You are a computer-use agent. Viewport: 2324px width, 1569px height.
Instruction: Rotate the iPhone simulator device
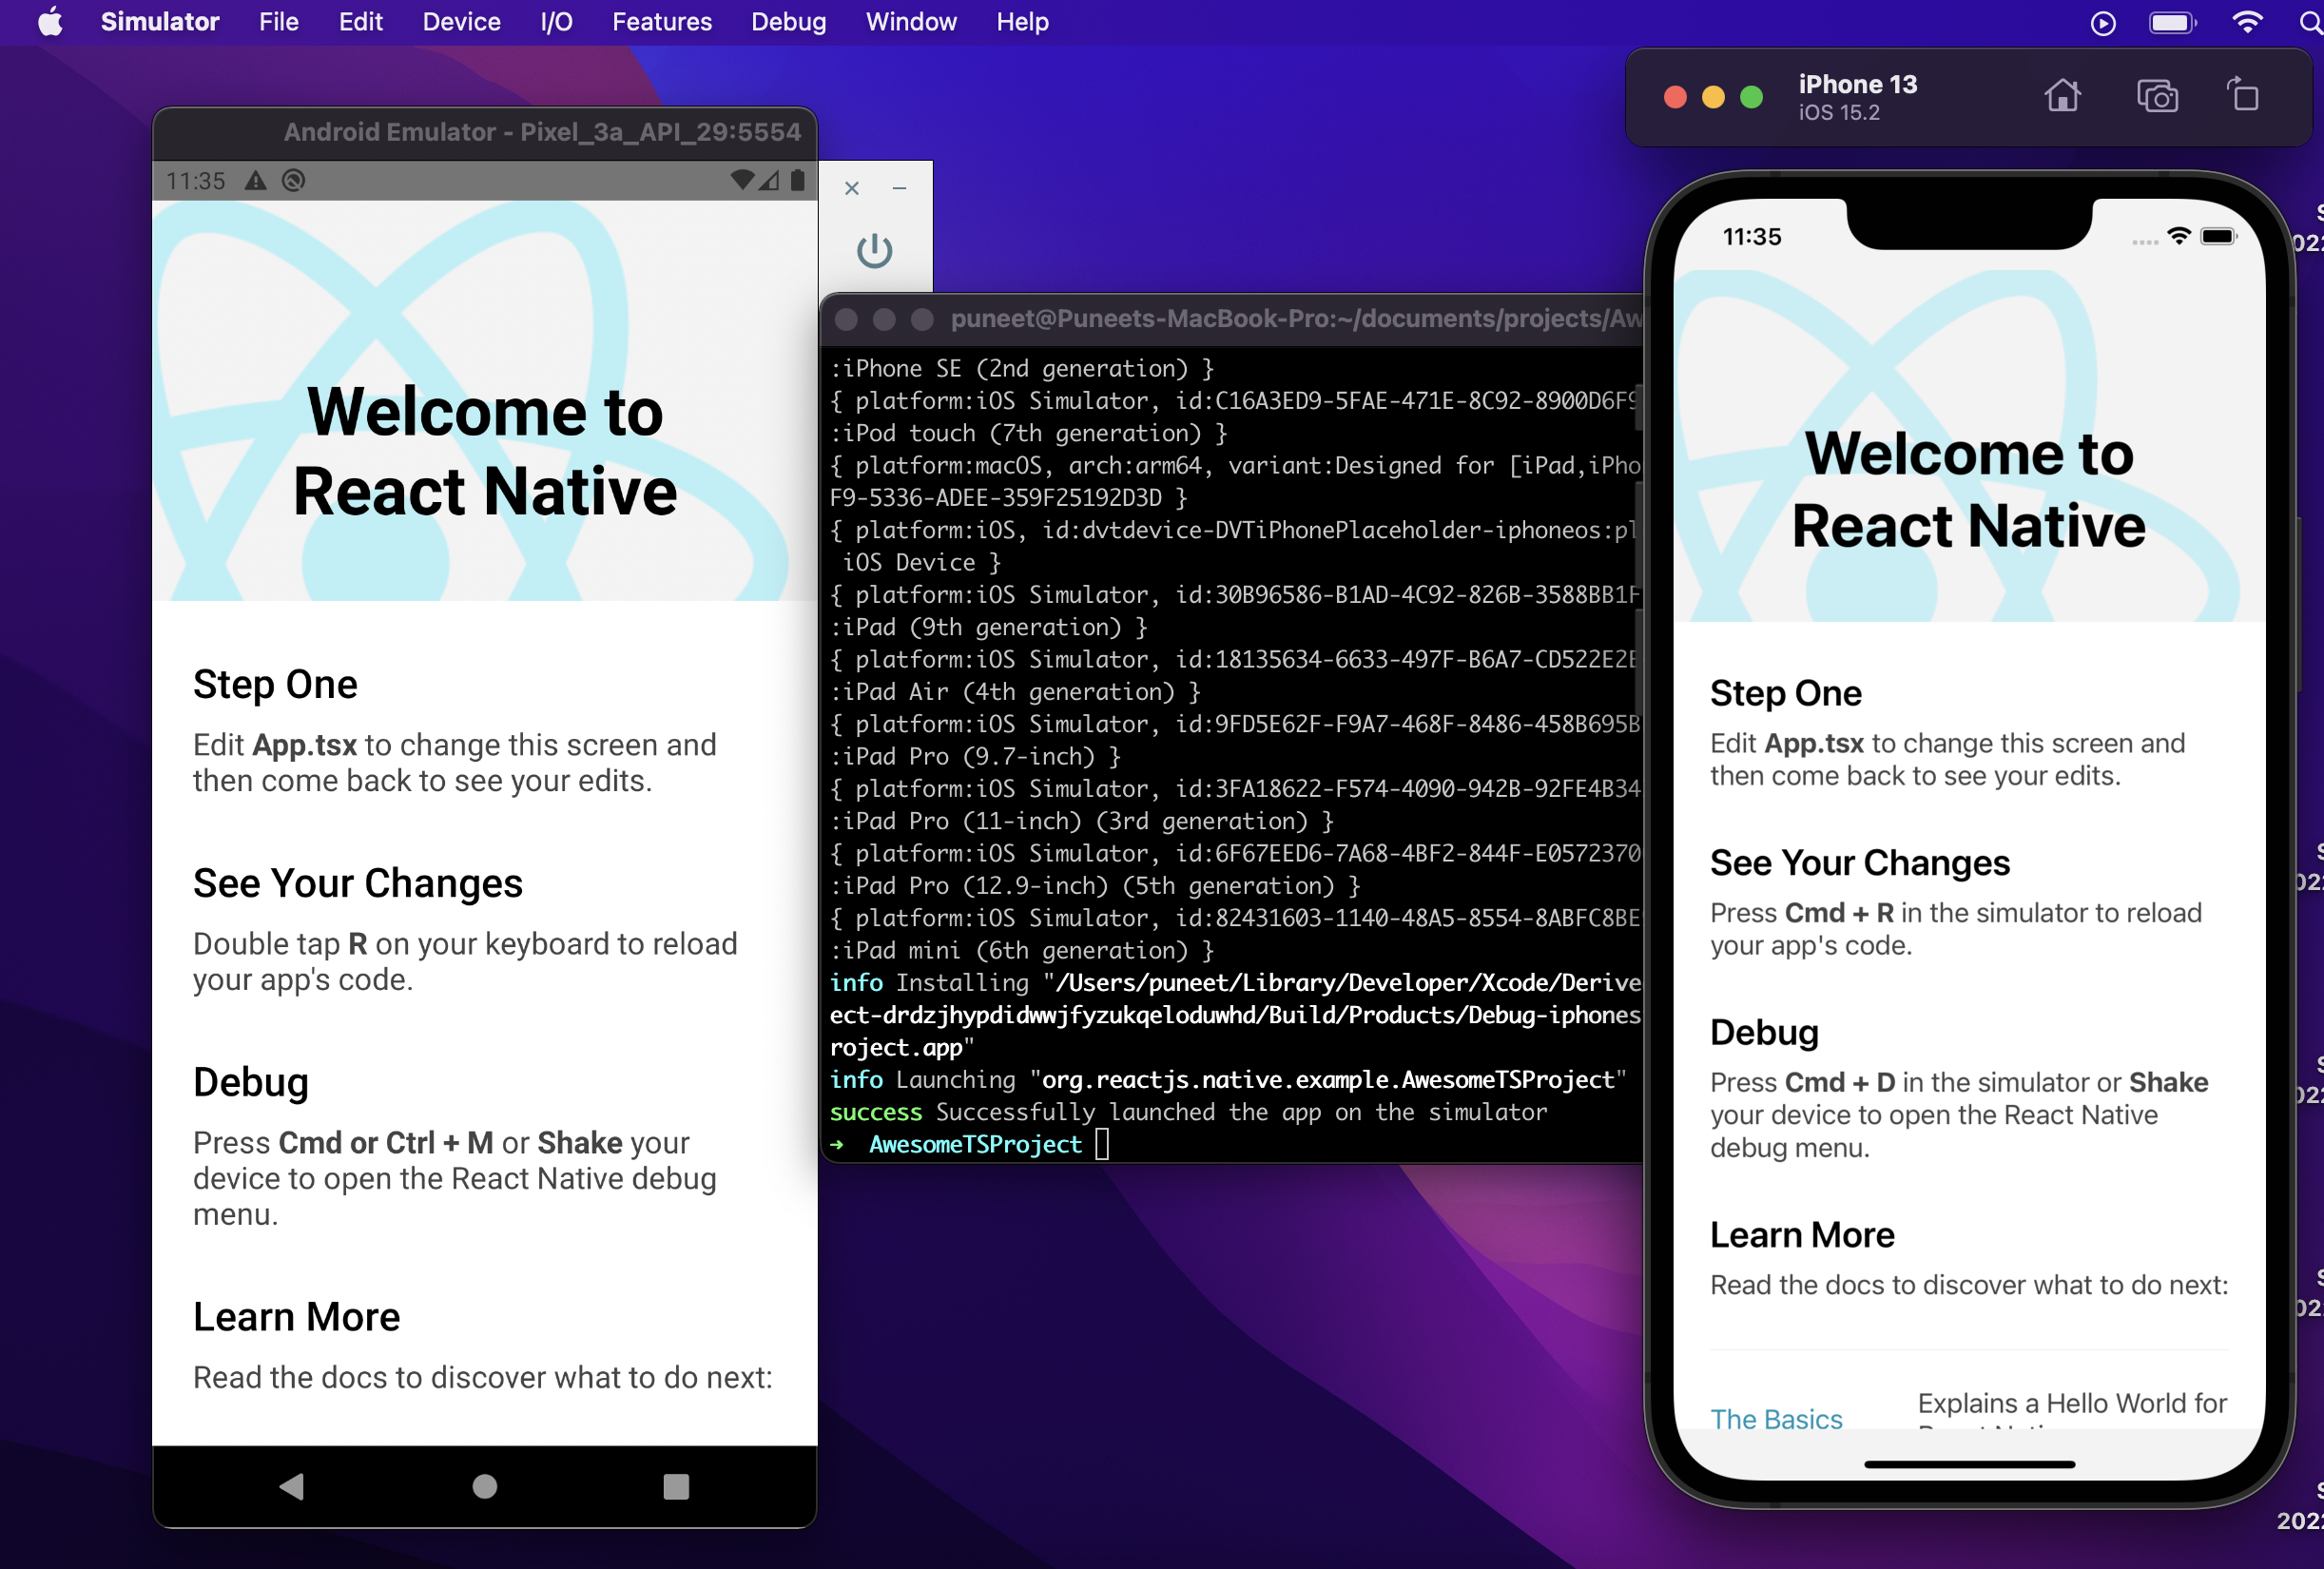point(2243,95)
